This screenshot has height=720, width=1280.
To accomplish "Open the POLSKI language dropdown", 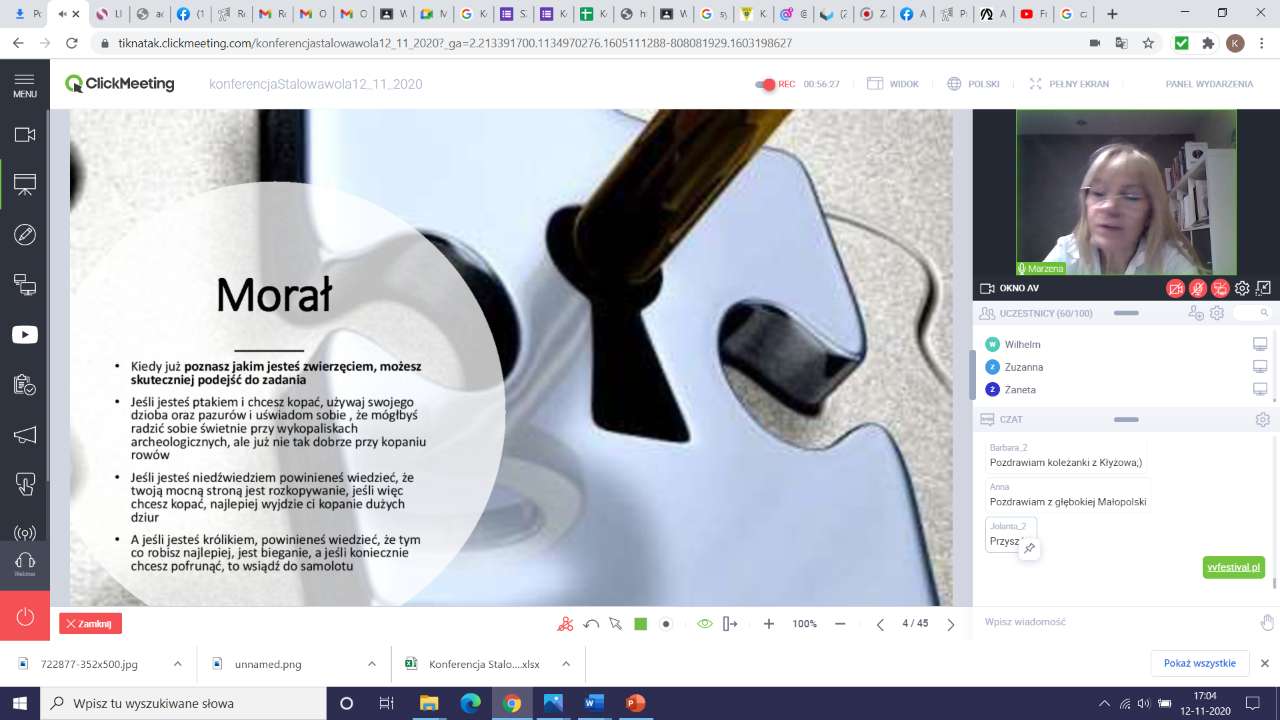I will tap(973, 84).
